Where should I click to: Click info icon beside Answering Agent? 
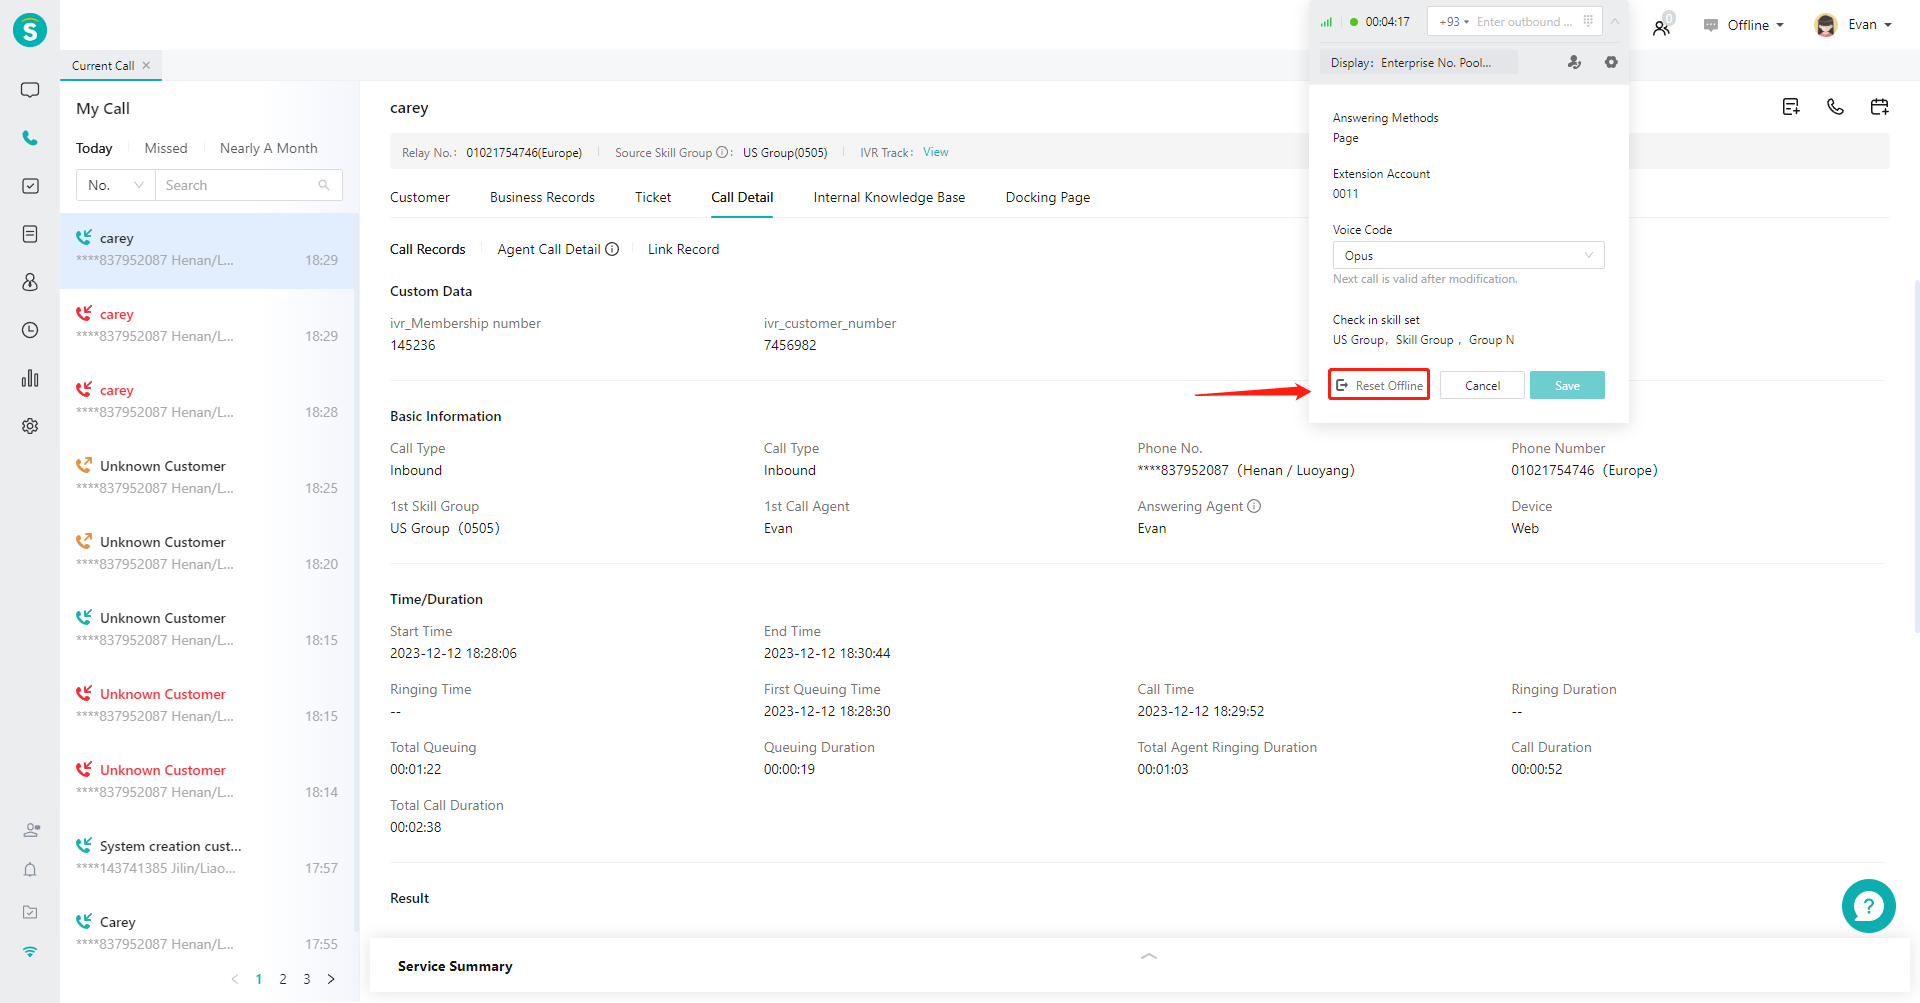(1254, 506)
